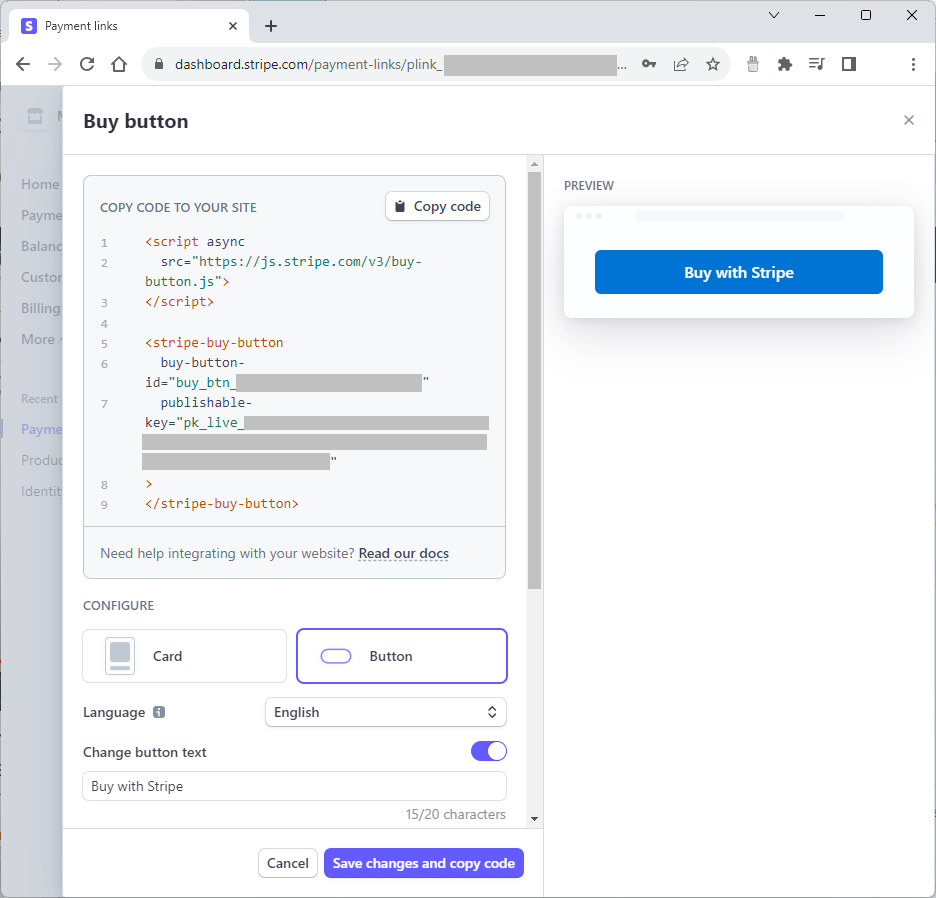Open the tab search chevron

[x=774, y=15]
